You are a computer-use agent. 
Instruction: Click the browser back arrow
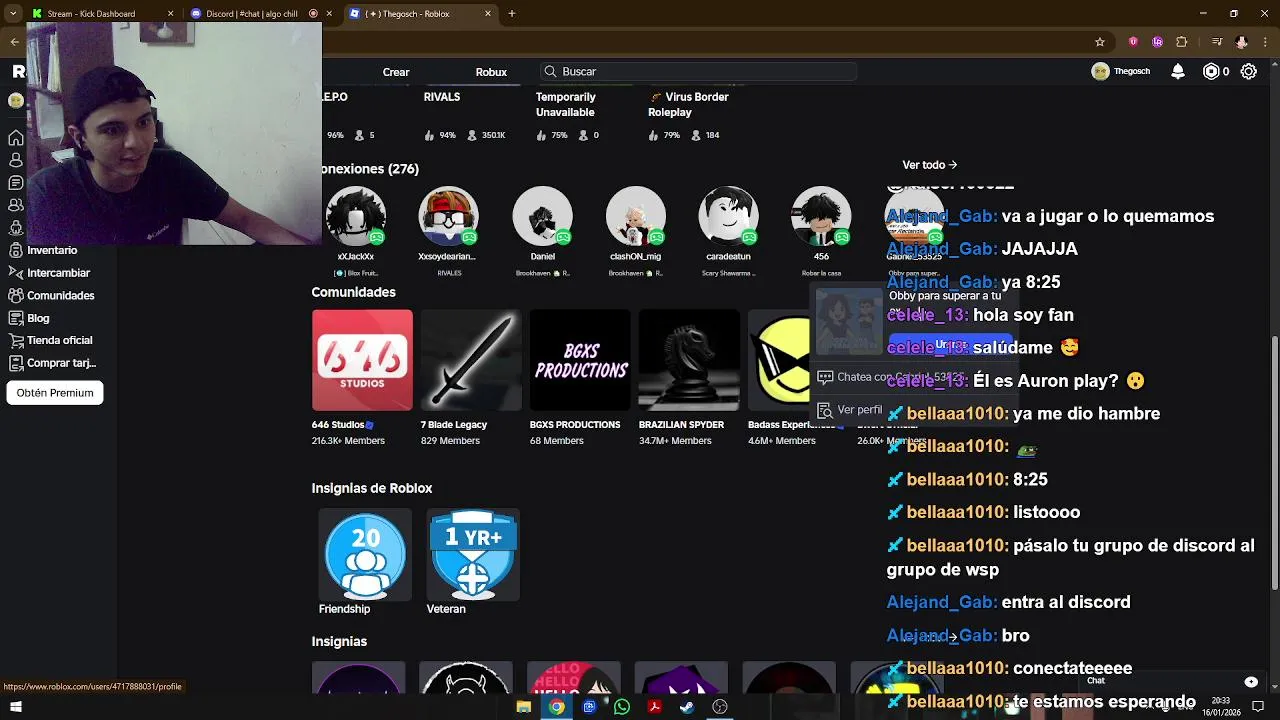click(14, 42)
